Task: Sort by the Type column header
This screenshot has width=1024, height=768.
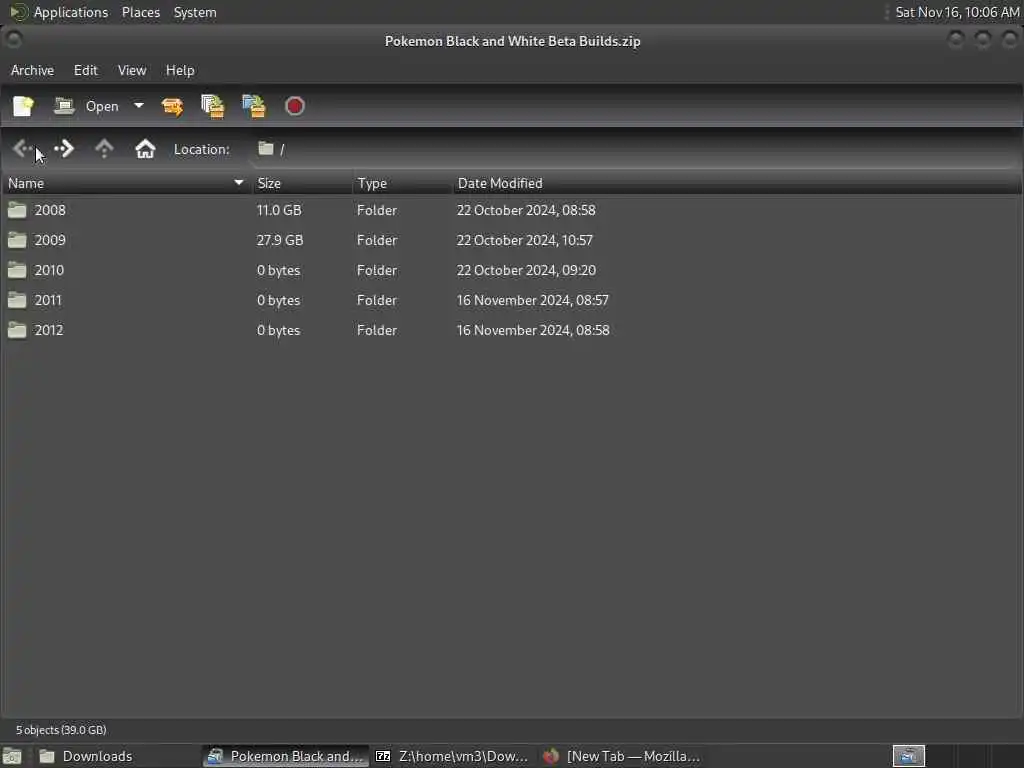Action: coord(402,184)
